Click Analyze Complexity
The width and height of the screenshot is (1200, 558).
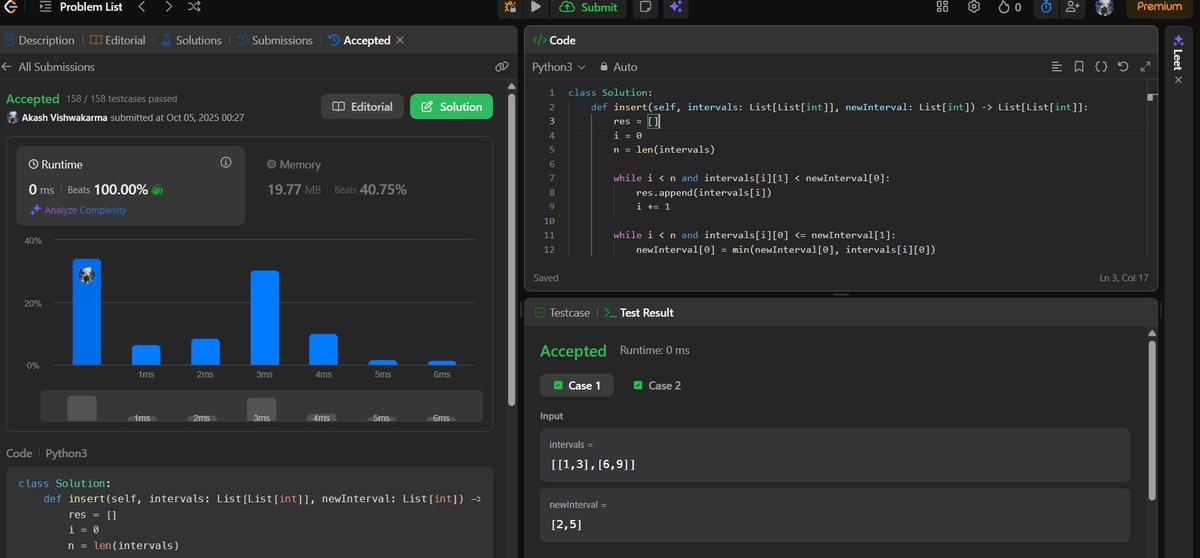78,210
